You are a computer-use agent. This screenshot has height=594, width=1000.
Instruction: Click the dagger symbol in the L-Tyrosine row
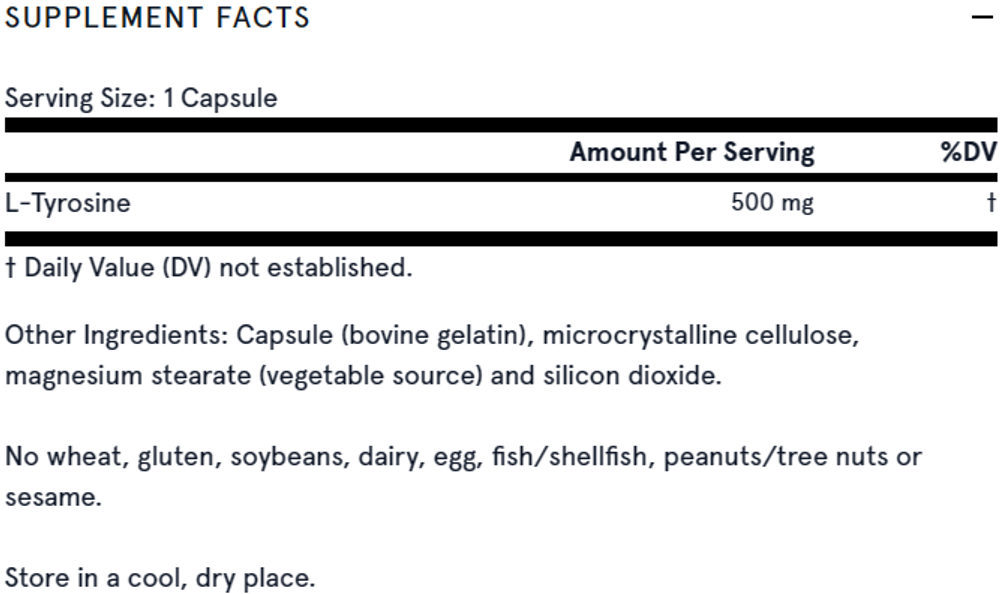(991, 203)
